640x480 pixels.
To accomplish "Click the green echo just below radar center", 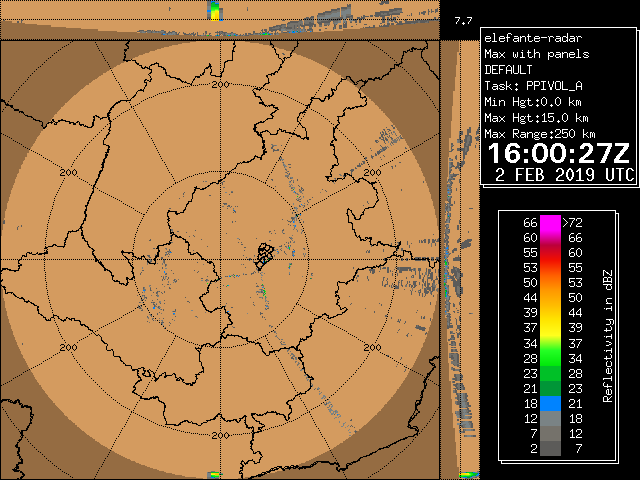I will click(x=263, y=291).
